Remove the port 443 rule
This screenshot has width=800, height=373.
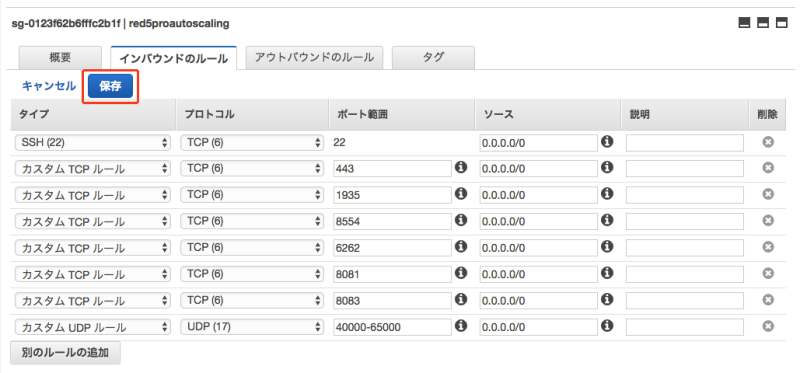[768, 168]
